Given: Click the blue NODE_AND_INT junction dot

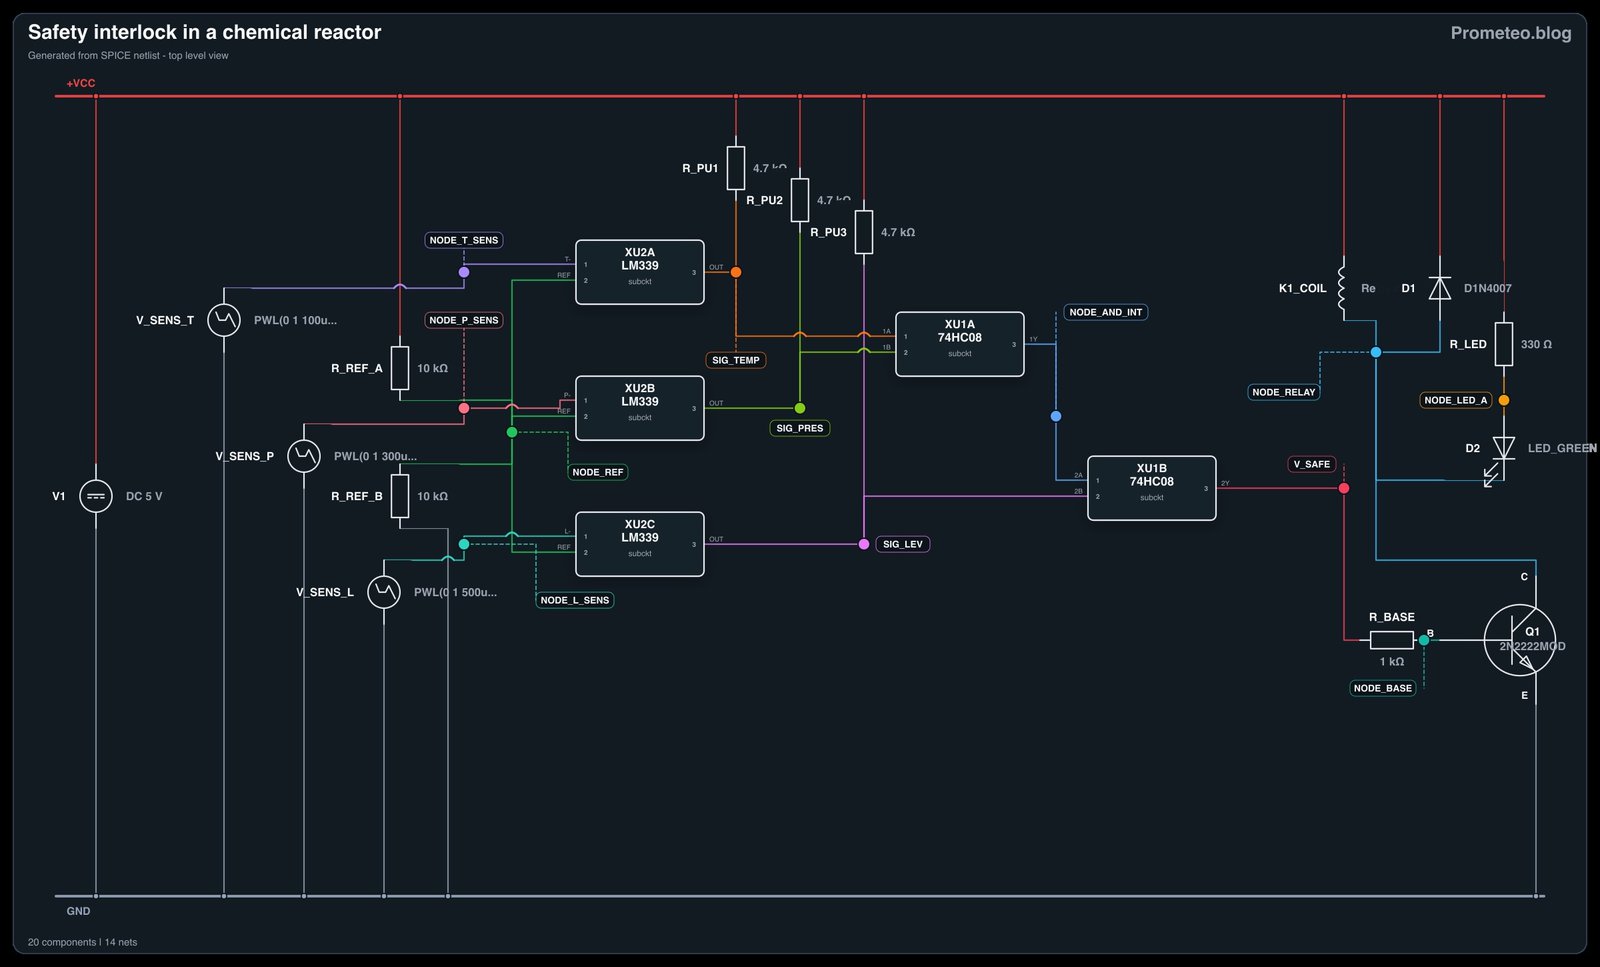Looking at the screenshot, I should point(1056,416).
